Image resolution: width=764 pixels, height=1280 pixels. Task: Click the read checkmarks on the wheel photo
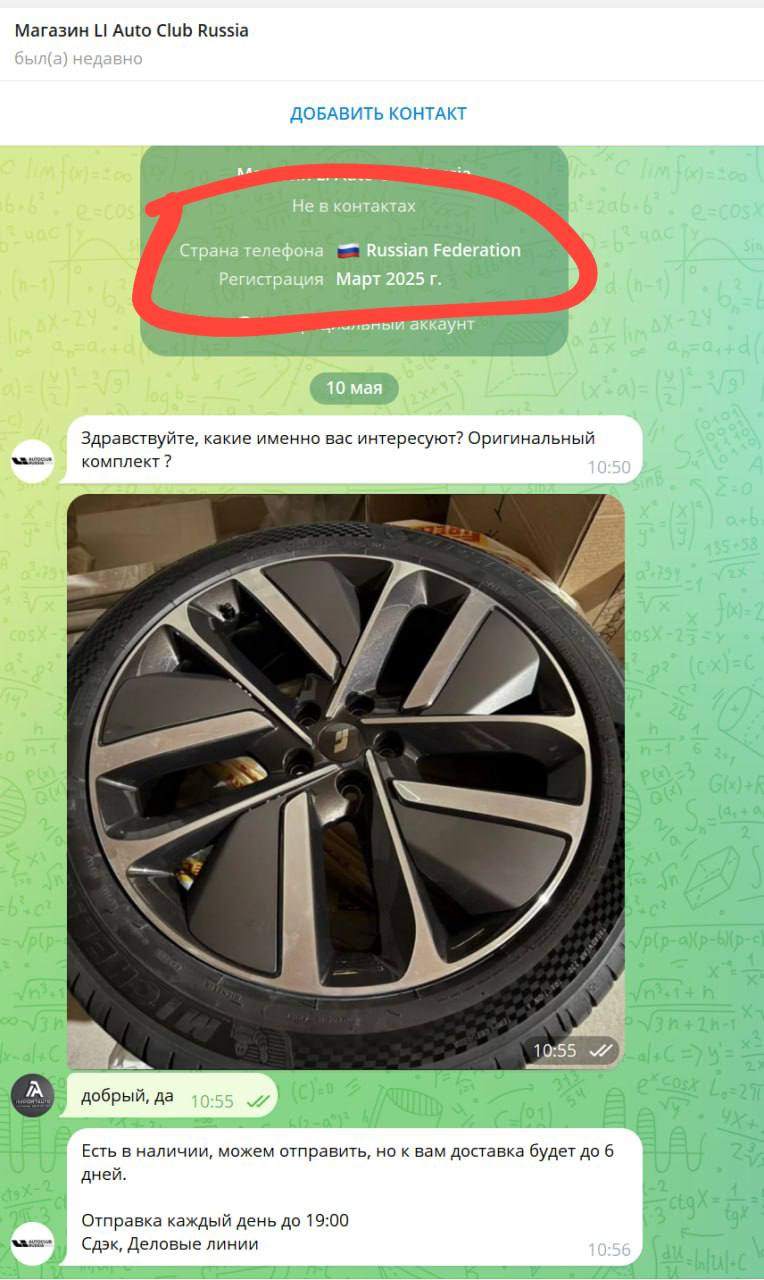coord(600,1050)
